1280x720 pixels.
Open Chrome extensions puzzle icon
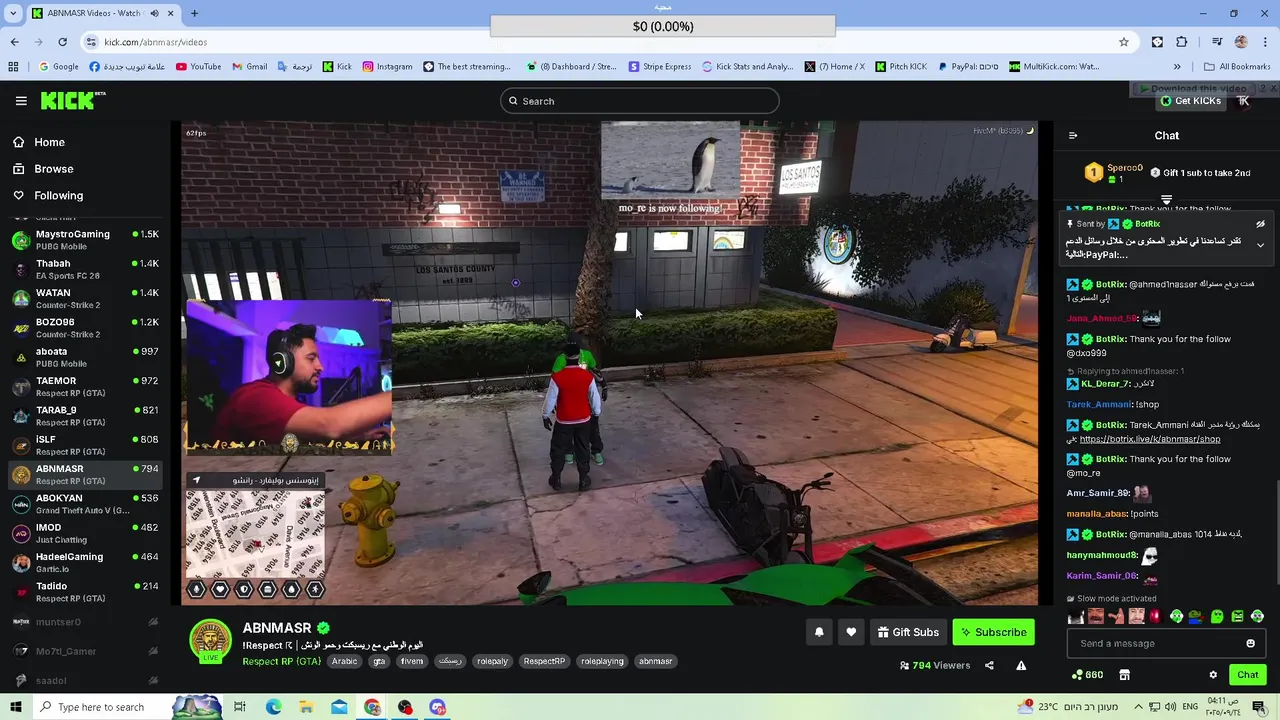pyautogui.click(x=1182, y=42)
